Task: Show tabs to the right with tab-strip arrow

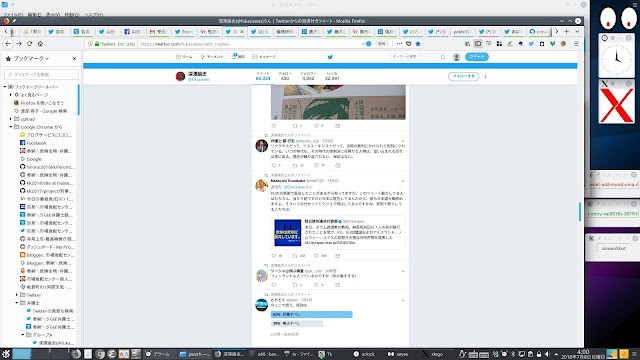Action: (557, 31)
